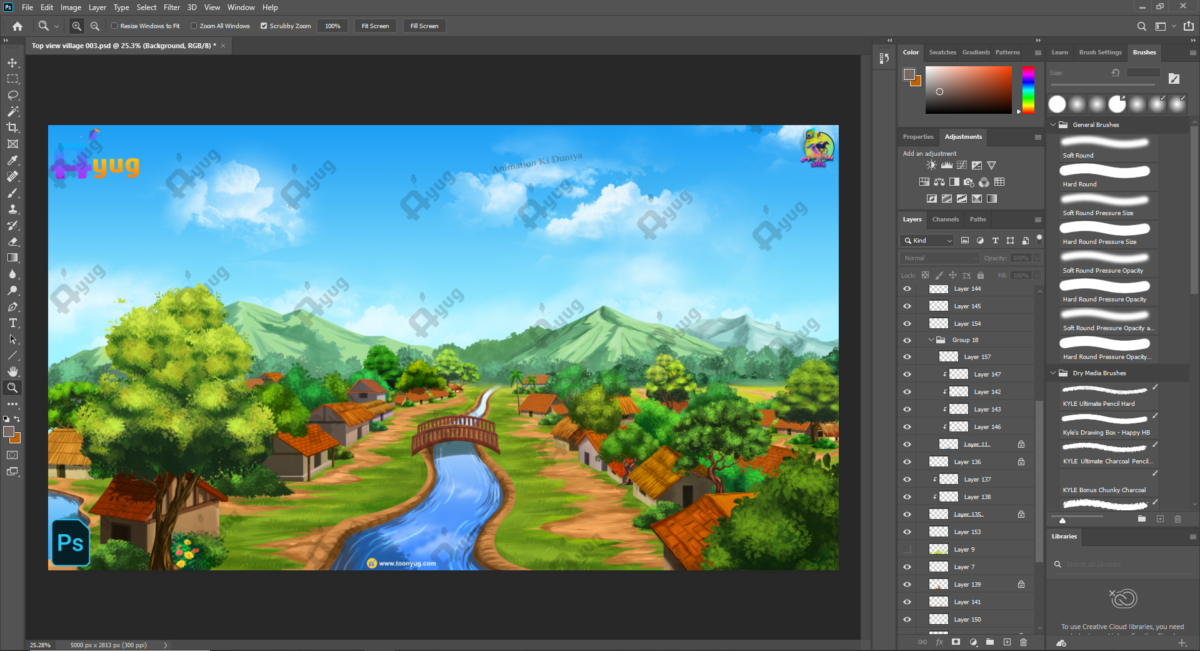Image resolution: width=1200 pixels, height=651 pixels.
Task: Select the Hand tool
Action: tap(13, 372)
